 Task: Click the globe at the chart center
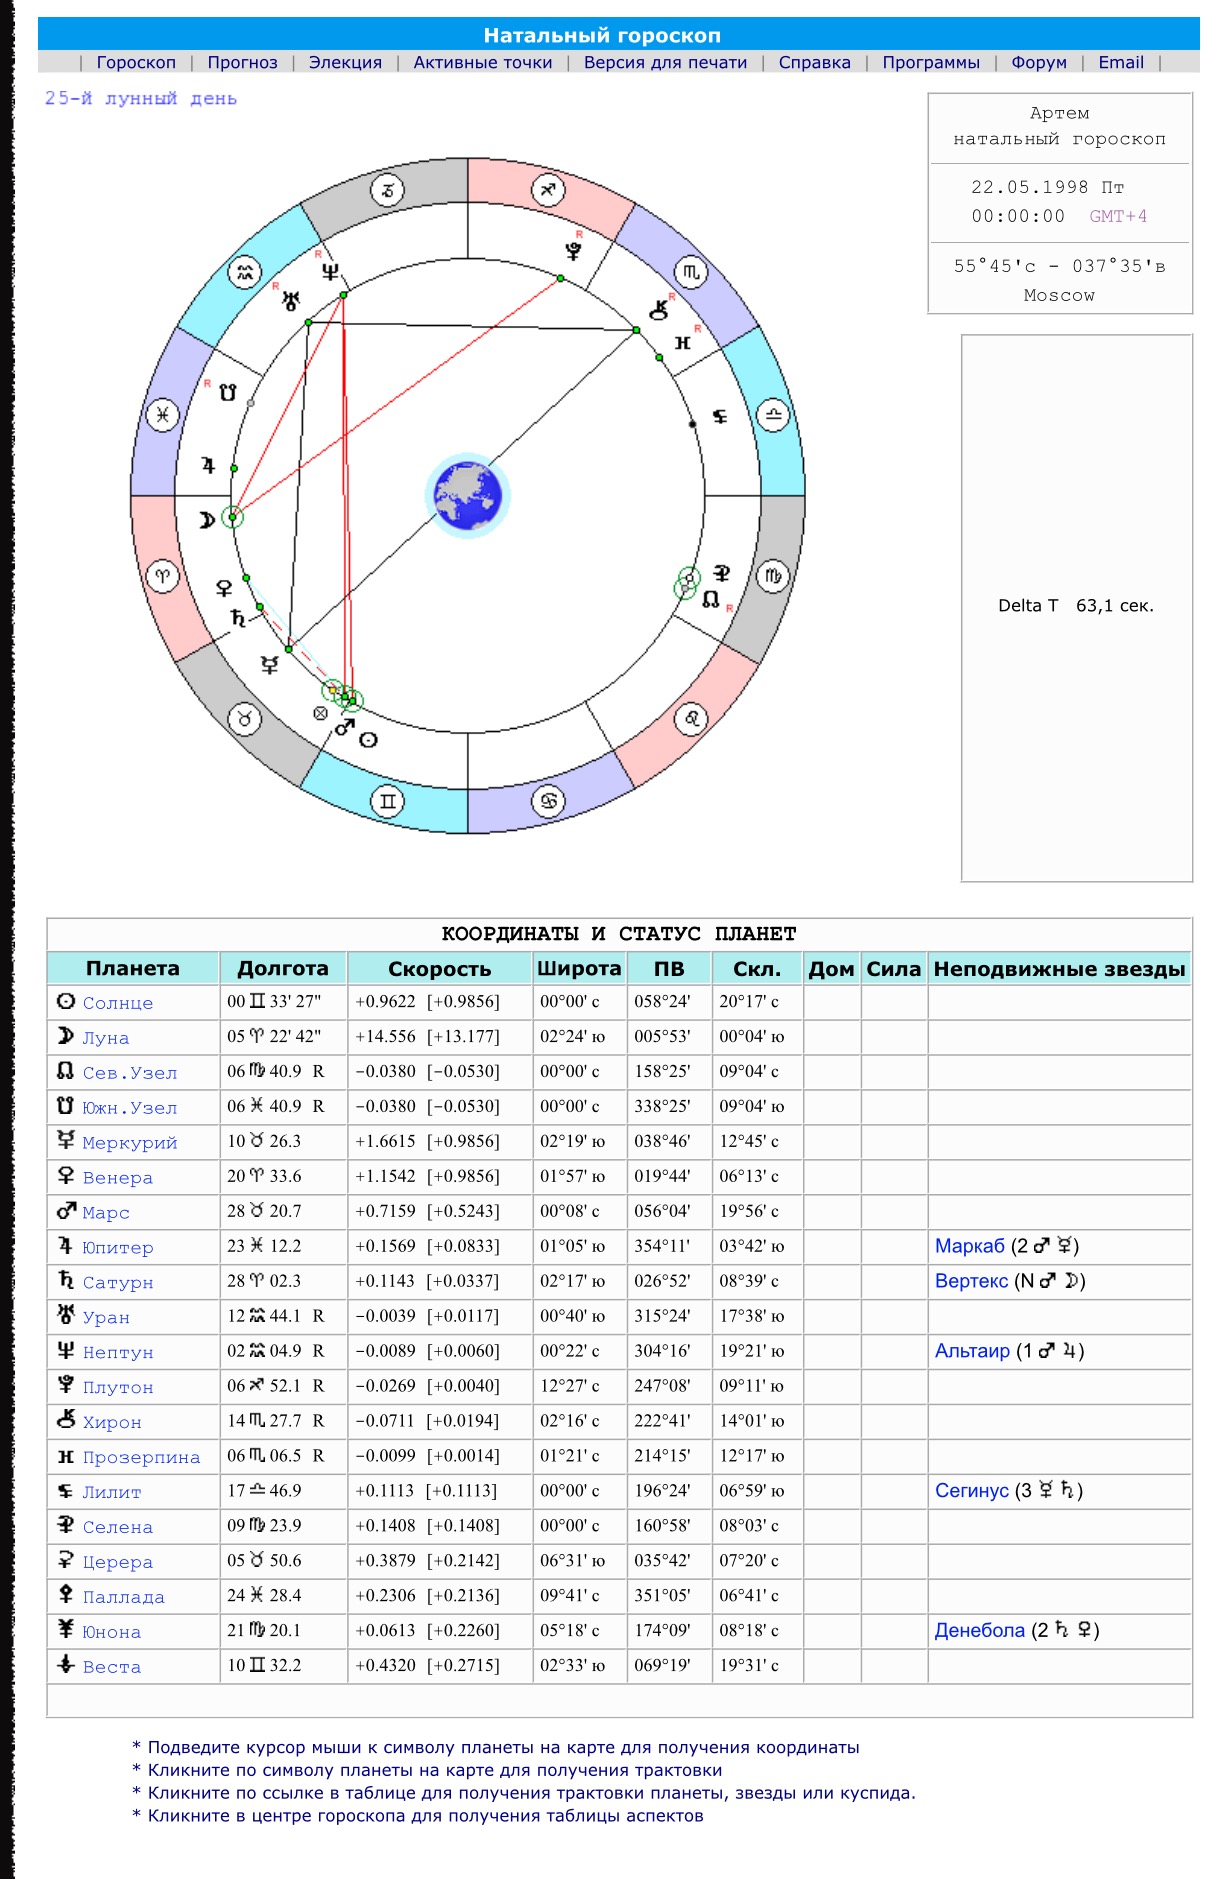pyautogui.click(x=467, y=495)
